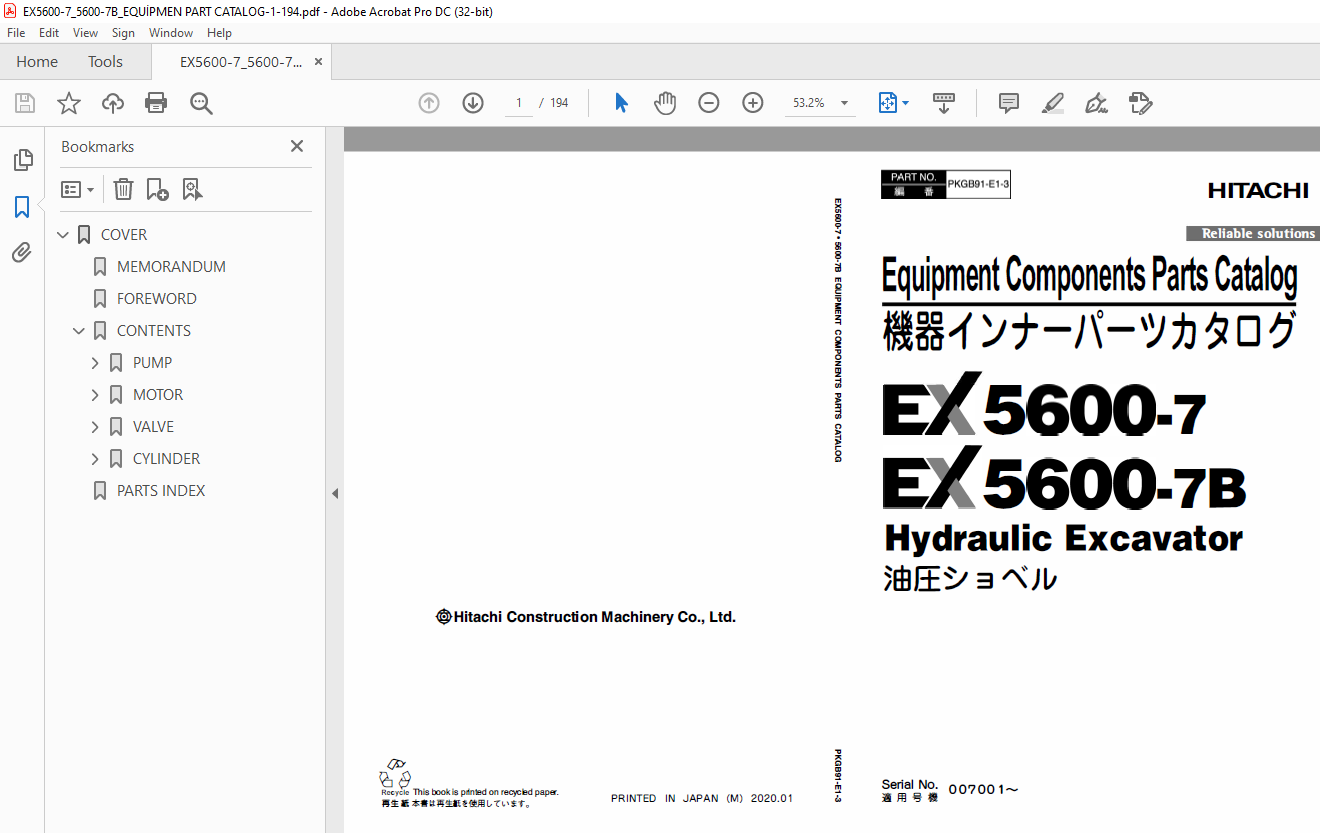The image size is (1320, 833).
Task: Select the CYLINDER bookmark label
Action: [x=166, y=459]
